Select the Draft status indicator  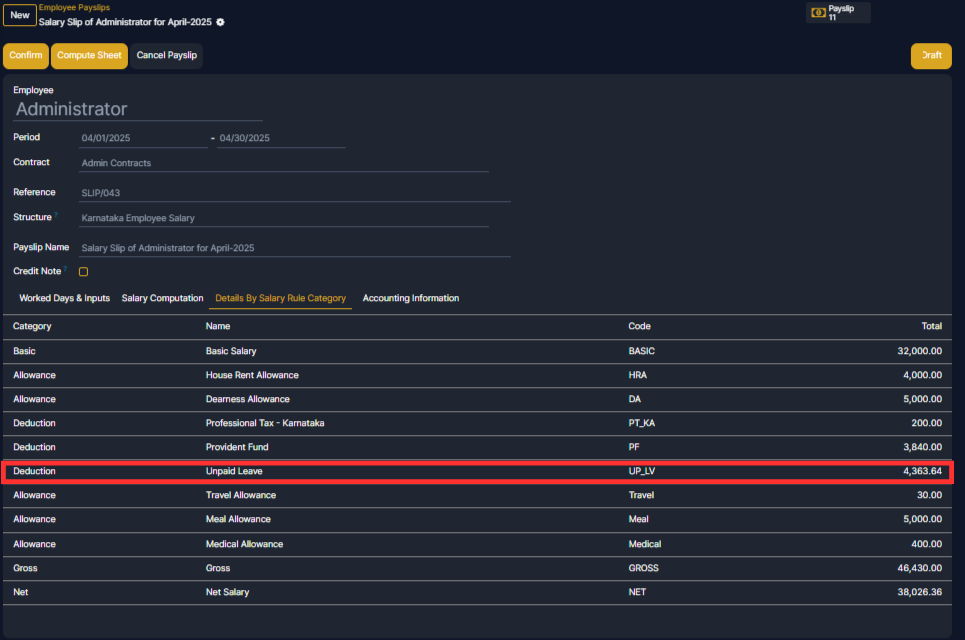931,55
